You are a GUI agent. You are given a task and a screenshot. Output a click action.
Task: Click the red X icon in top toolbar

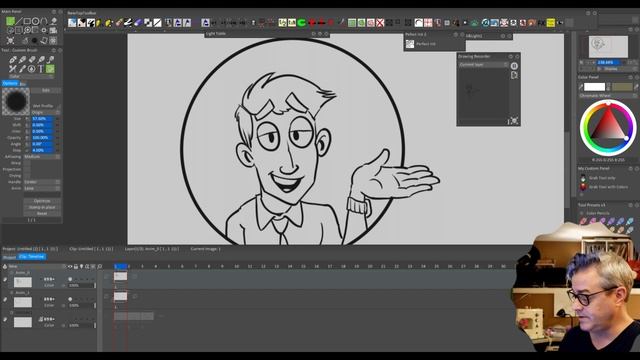pyautogui.click(x=380, y=23)
